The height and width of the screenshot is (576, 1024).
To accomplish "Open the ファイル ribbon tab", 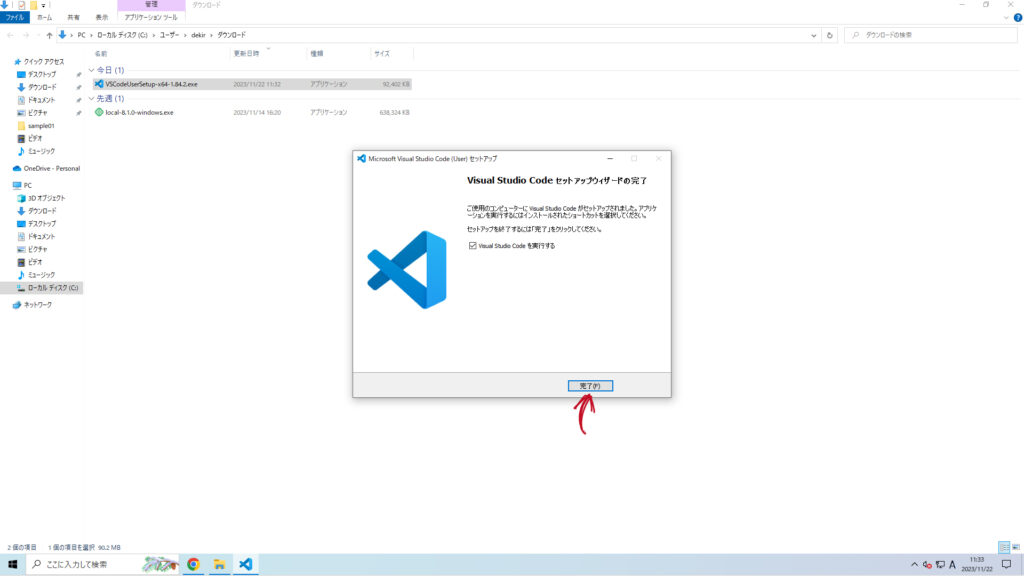I will (x=14, y=18).
